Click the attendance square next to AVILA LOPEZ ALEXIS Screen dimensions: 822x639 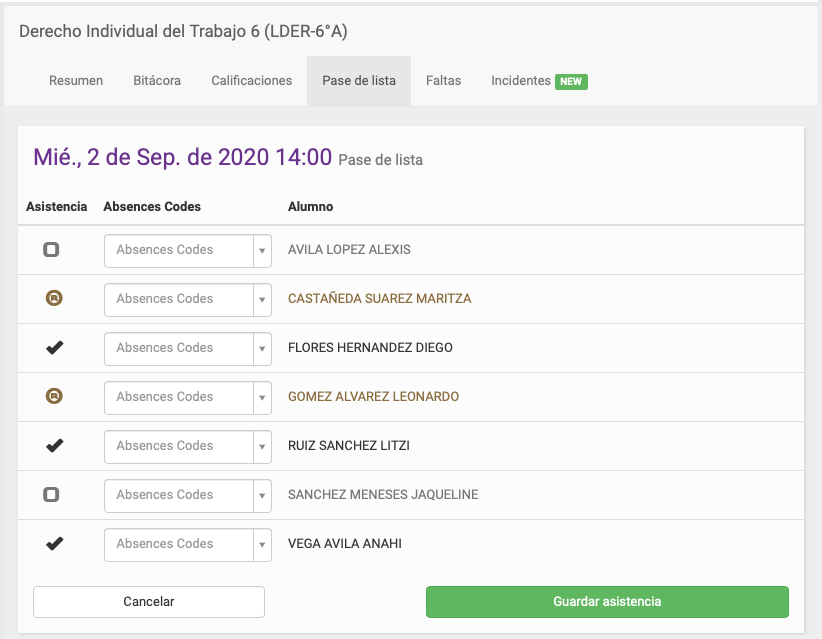click(x=51, y=250)
